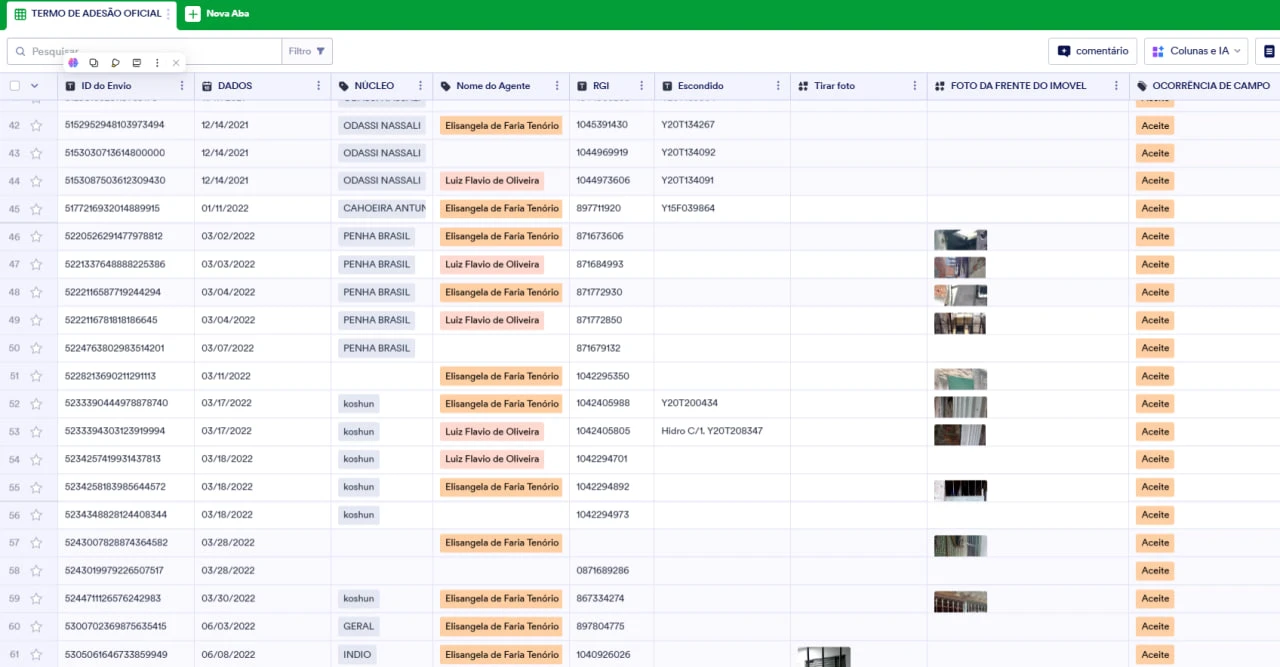The width and height of the screenshot is (1280, 667).
Task: Select the duplicate icon in the floating toolbar
Action: pos(94,62)
